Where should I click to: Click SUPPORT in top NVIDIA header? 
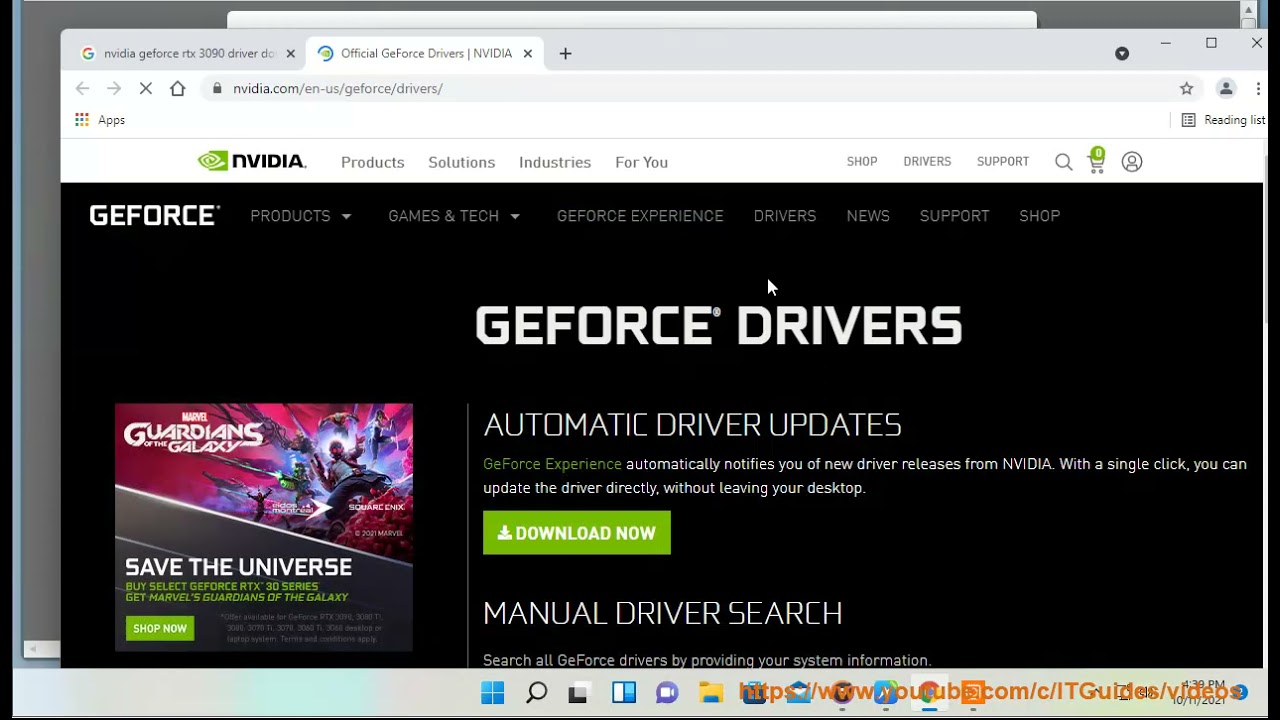(x=1003, y=162)
